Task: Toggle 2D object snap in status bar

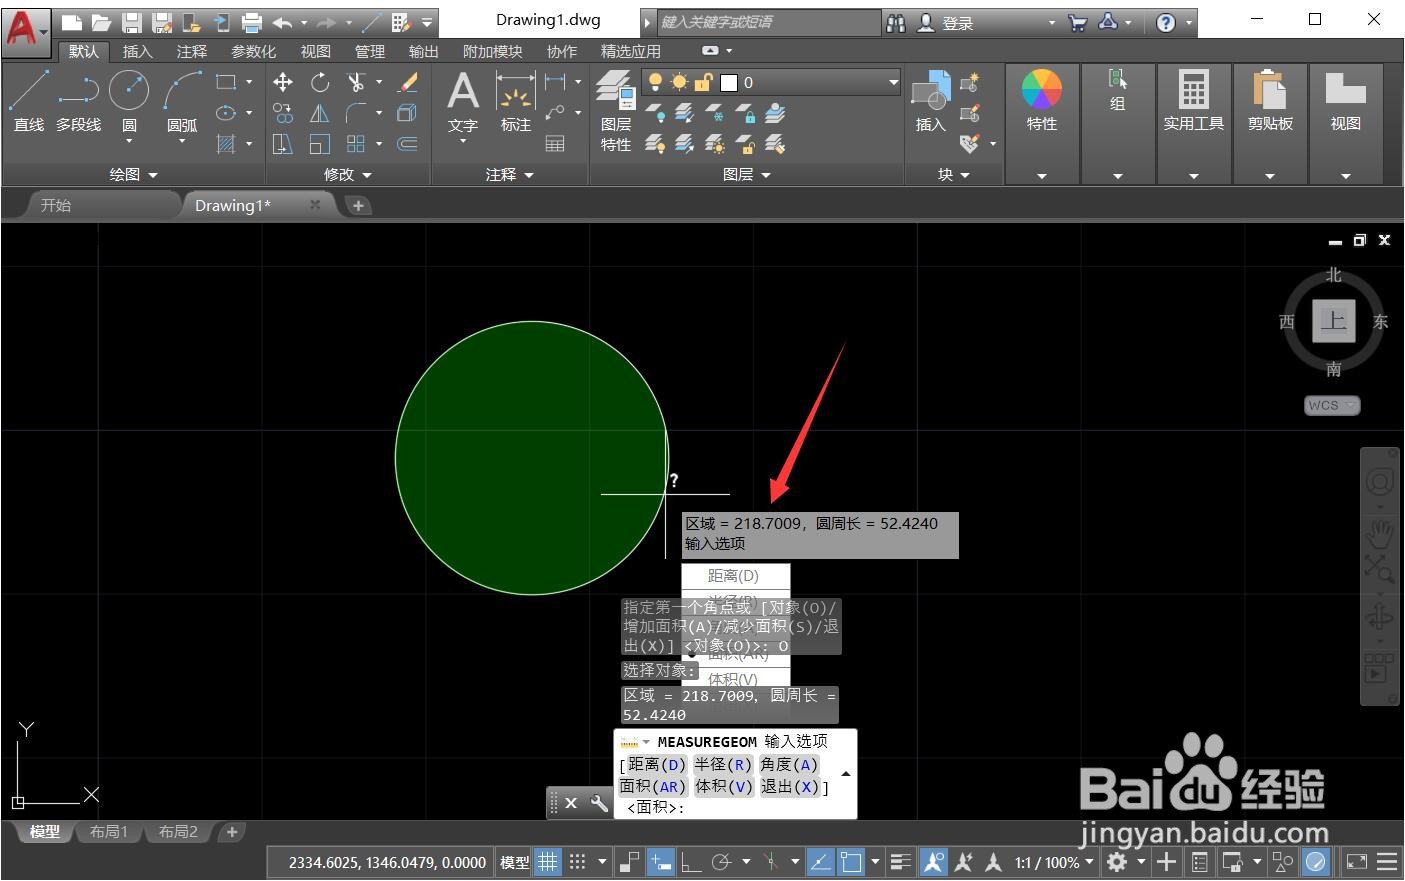Action: coord(851,861)
